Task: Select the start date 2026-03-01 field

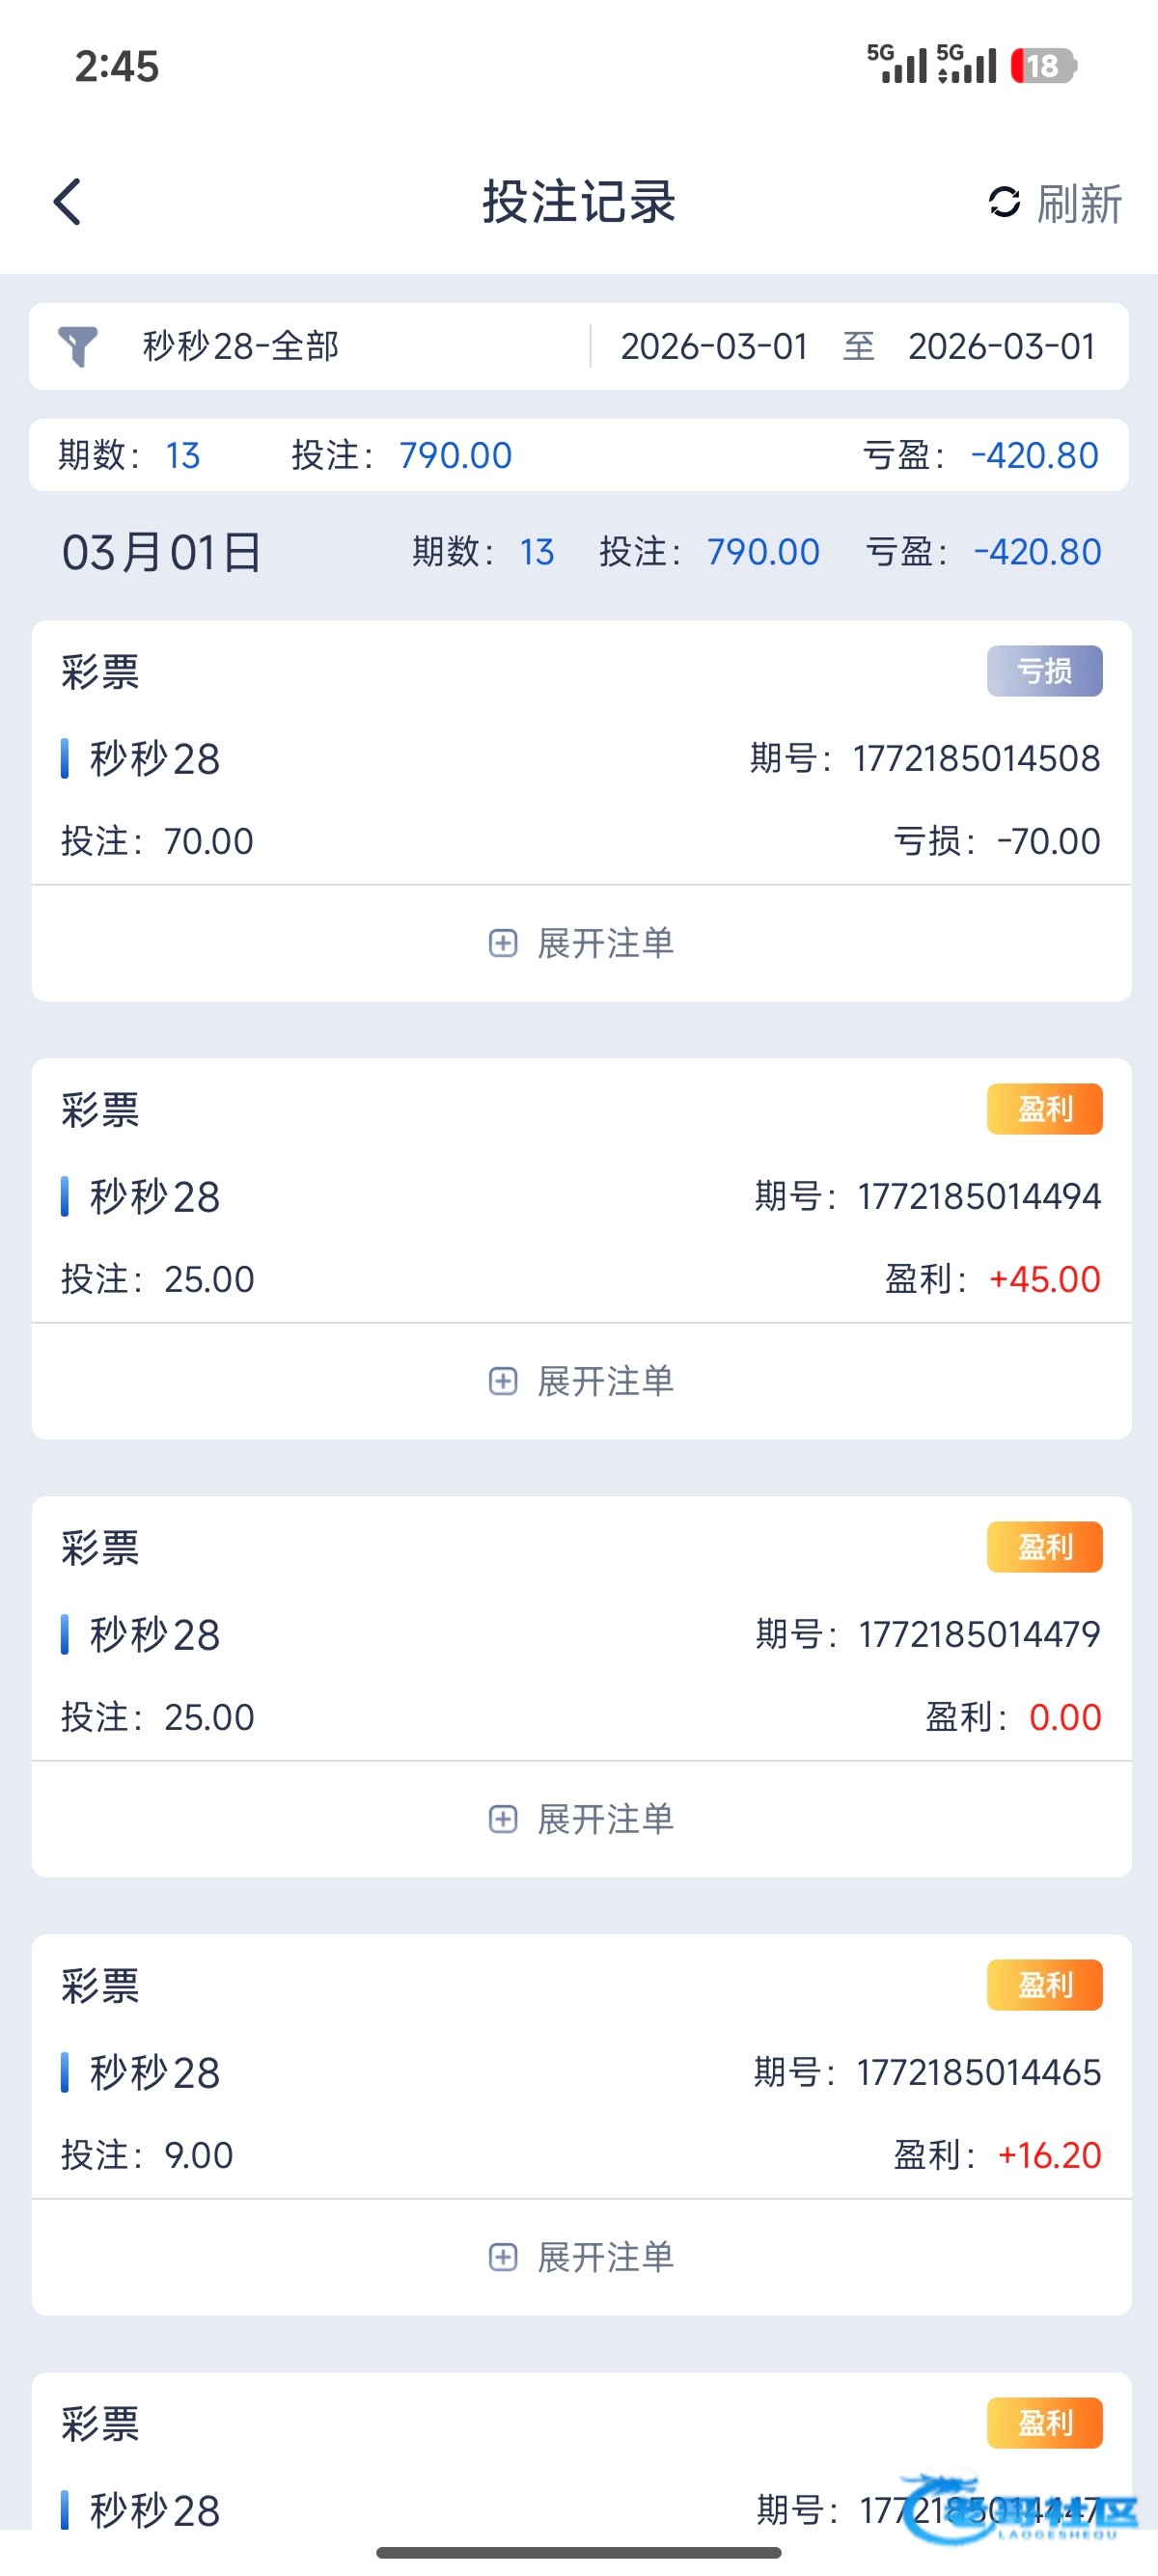Action: pos(714,347)
